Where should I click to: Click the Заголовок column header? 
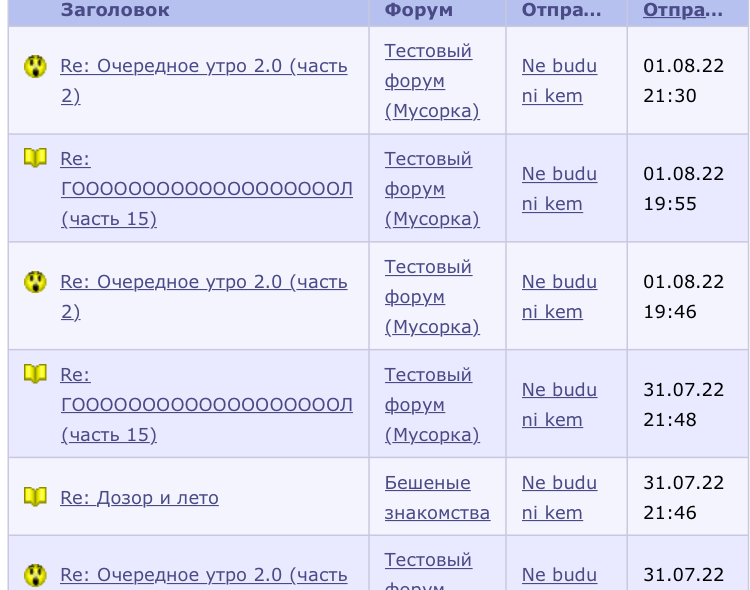115,10
